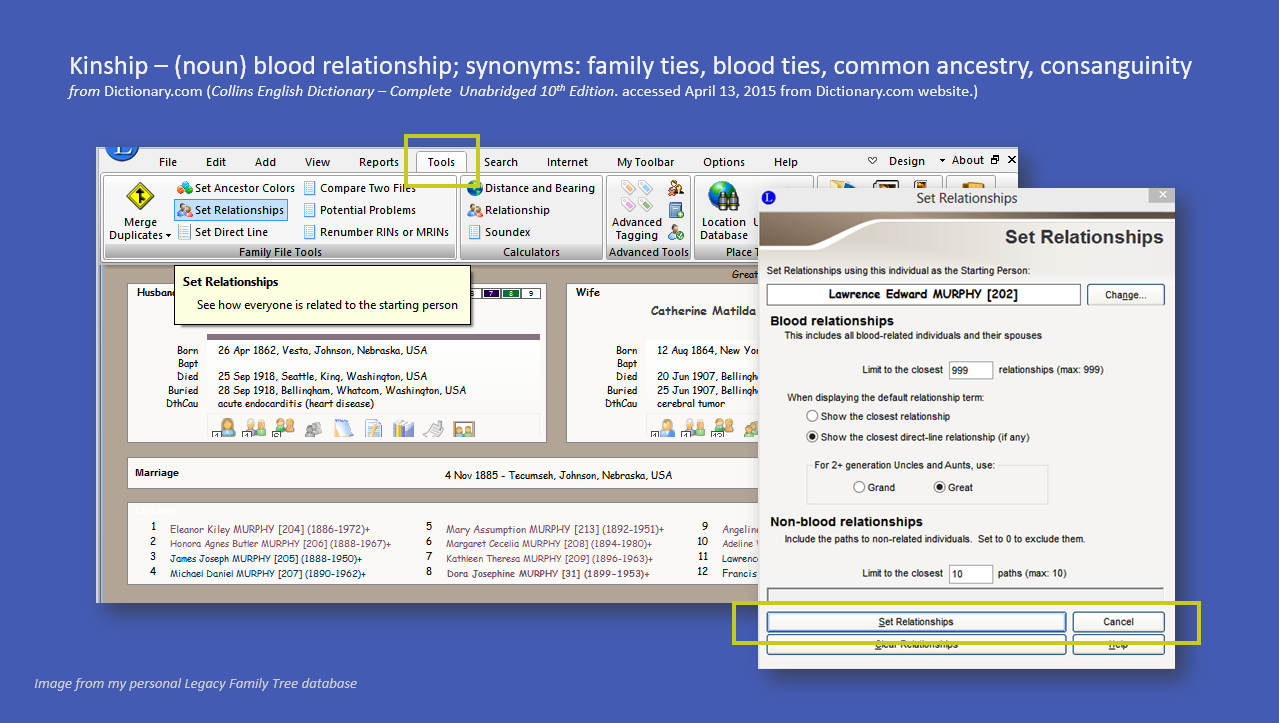Open the Options tab

coord(724,162)
